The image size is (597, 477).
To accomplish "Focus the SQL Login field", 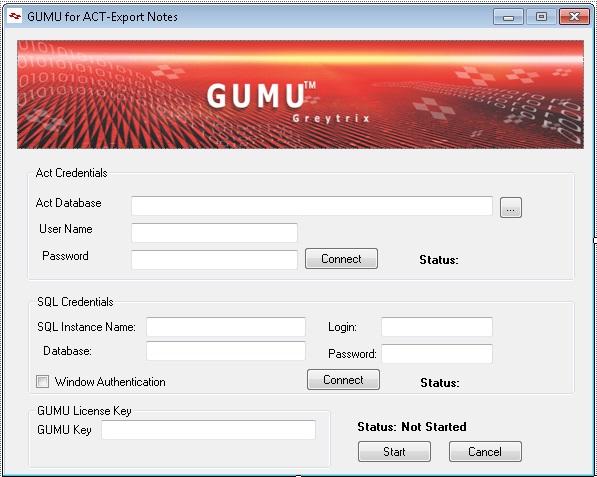I will [437, 327].
